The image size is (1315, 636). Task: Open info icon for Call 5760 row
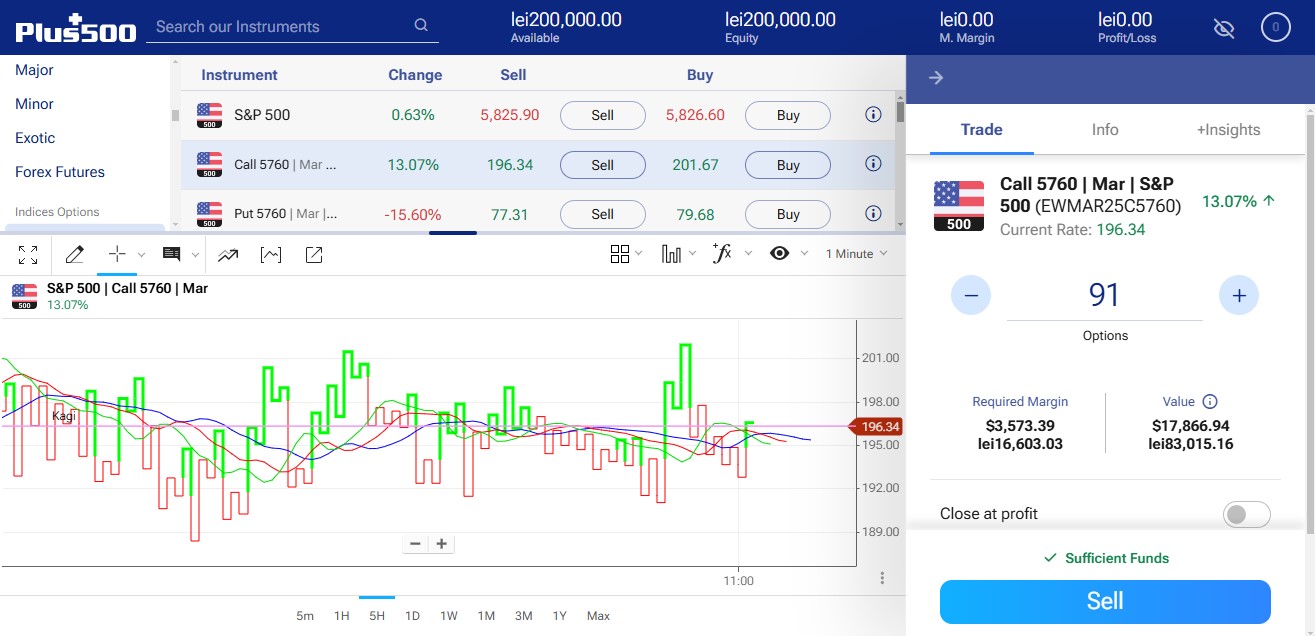[873, 164]
